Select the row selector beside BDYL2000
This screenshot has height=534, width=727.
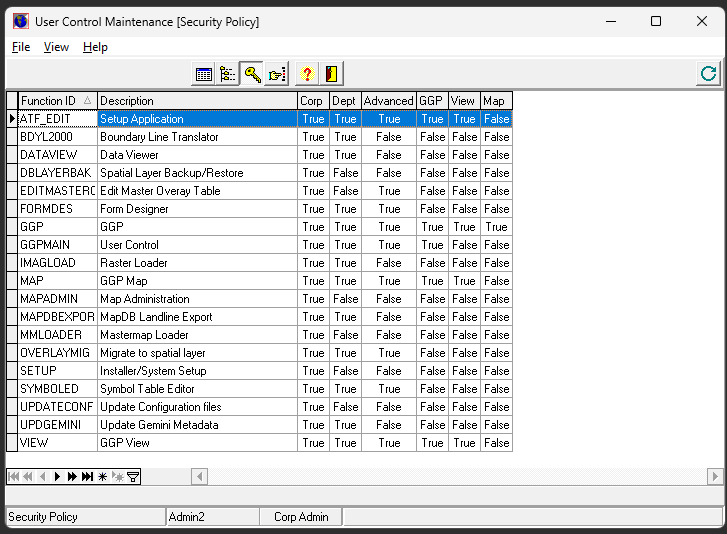(12, 137)
